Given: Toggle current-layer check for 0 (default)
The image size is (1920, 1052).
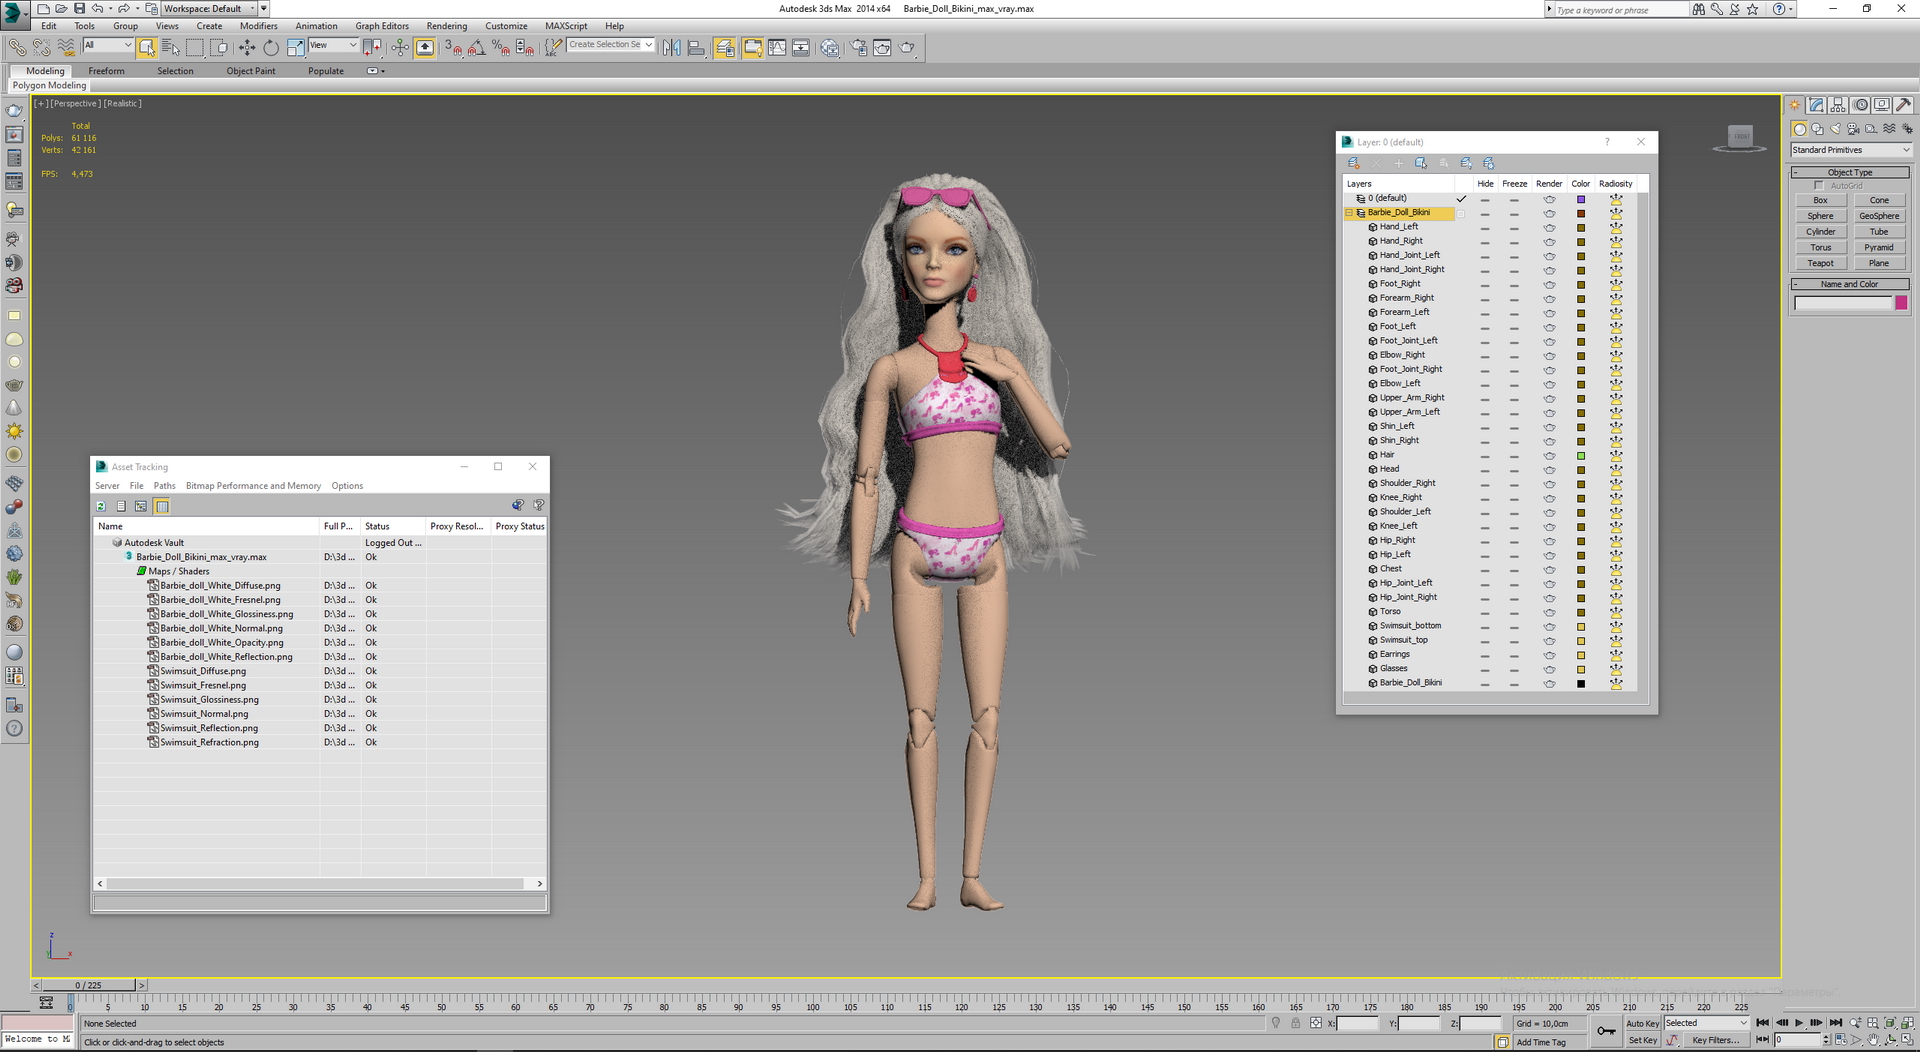Looking at the screenshot, I should tap(1461, 199).
